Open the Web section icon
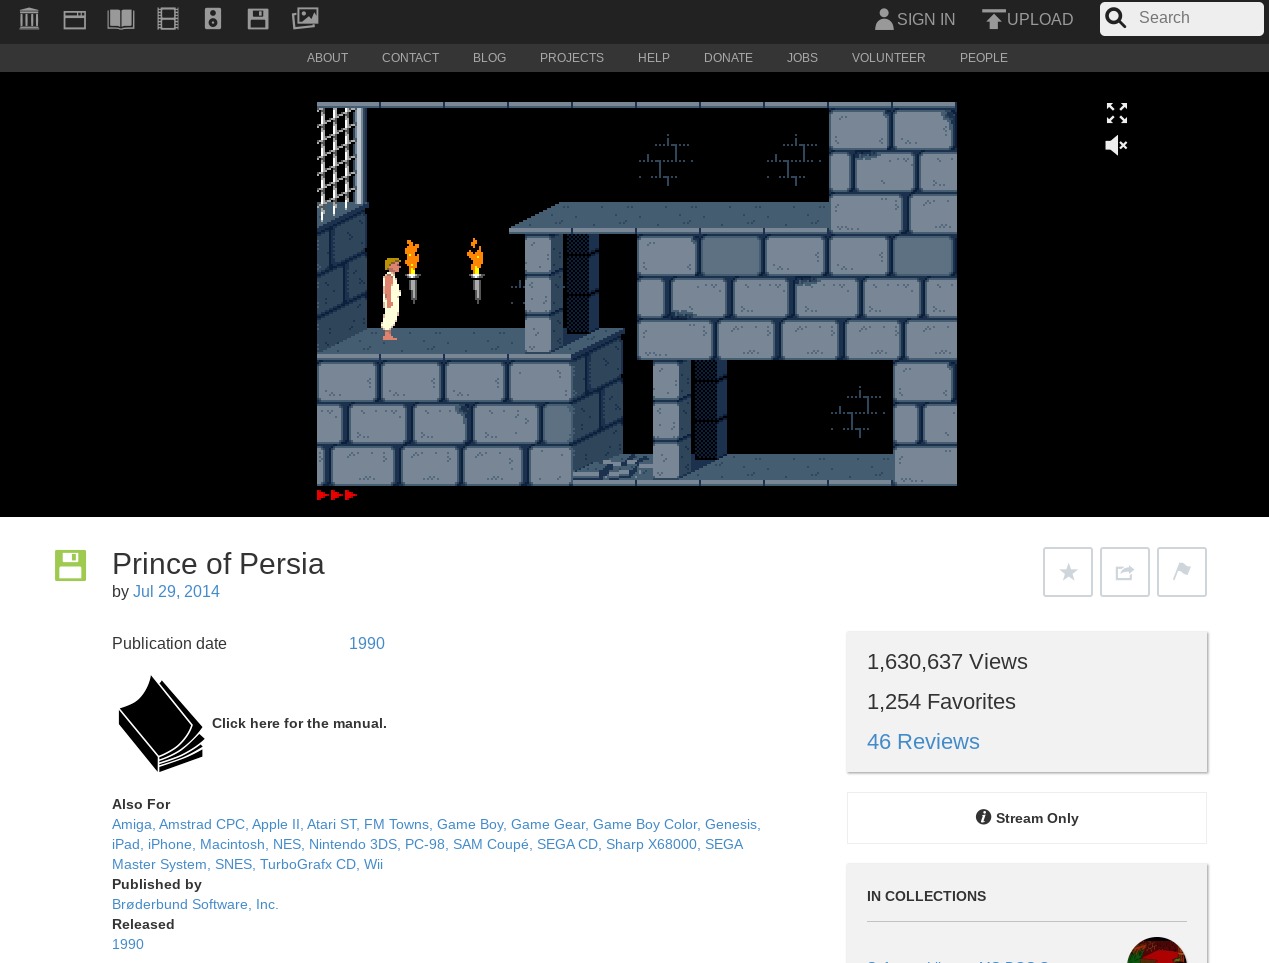This screenshot has width=1269, height=963. (x=75, y=19)
